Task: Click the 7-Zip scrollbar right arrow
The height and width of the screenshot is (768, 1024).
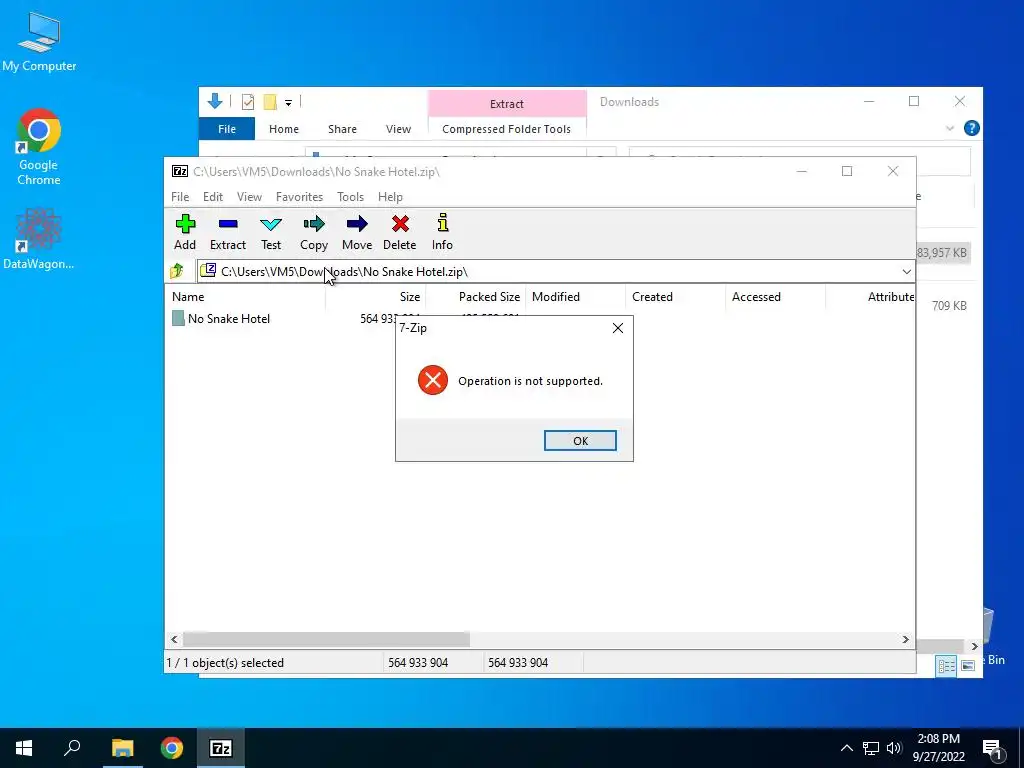Action: (x=905, y=639)
